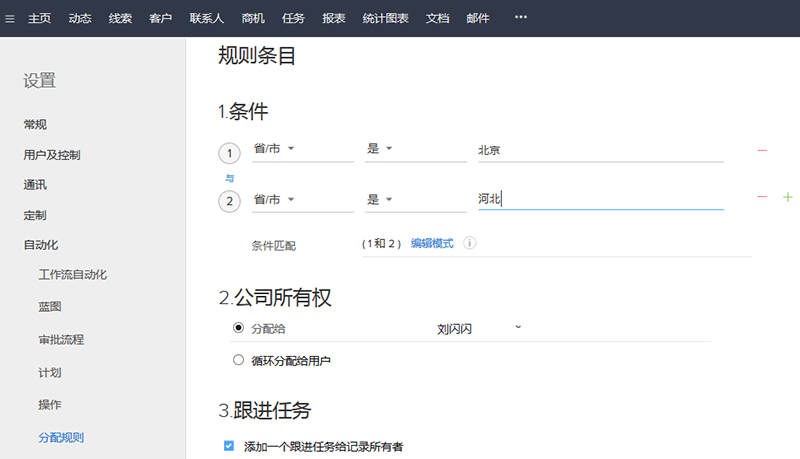Select the 循环分配给用户 radio button
800x459 pixels.
pos(238,360)
